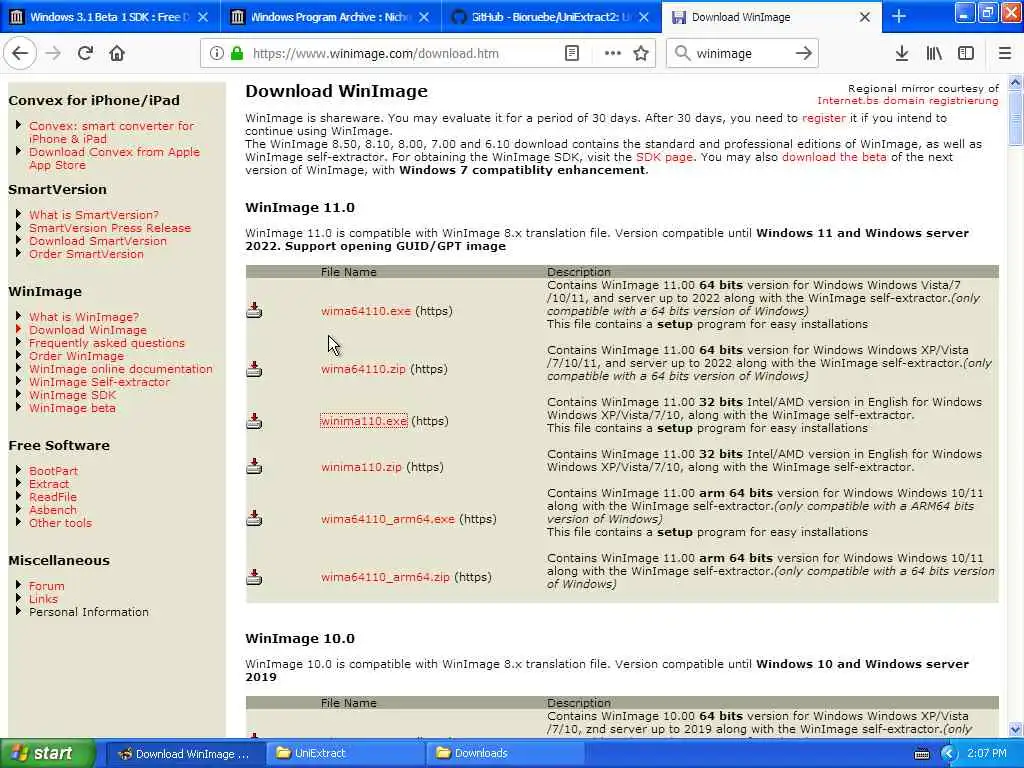The height and width of the screenshot is (768, 1024).
Task: Click download icon beside wima64110_arm64.exe
Action: [254, 519]
